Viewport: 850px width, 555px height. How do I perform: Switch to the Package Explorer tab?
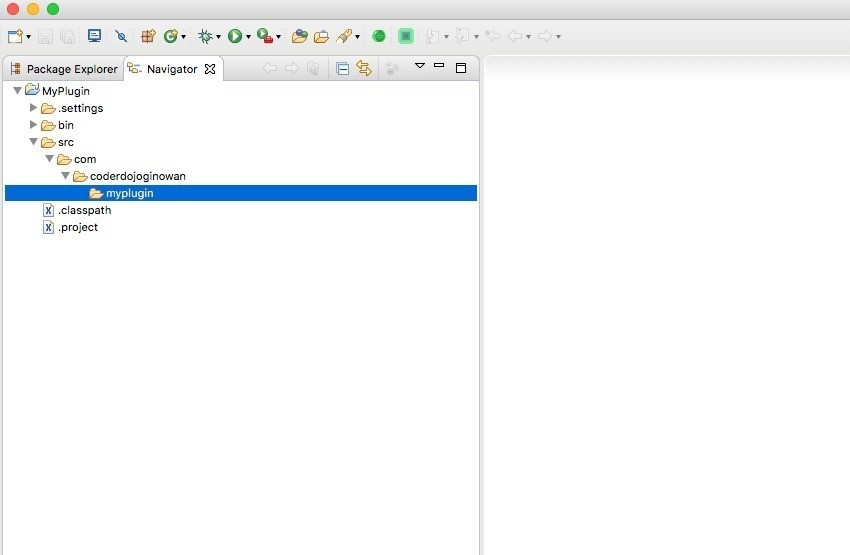(x=64, y=69)
